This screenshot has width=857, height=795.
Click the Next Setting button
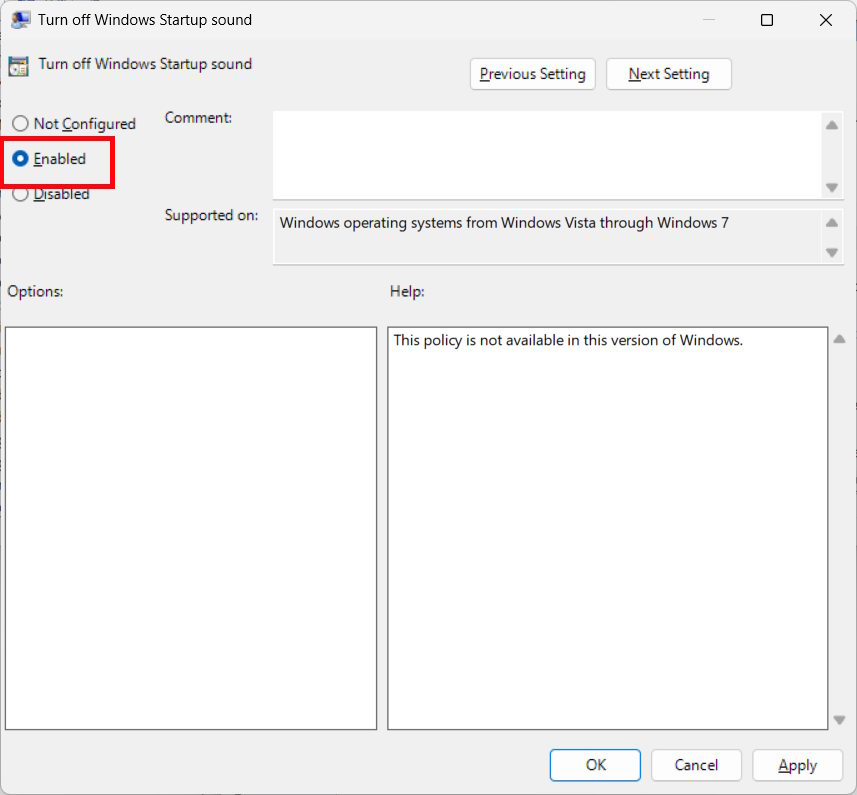click(668, 73)
